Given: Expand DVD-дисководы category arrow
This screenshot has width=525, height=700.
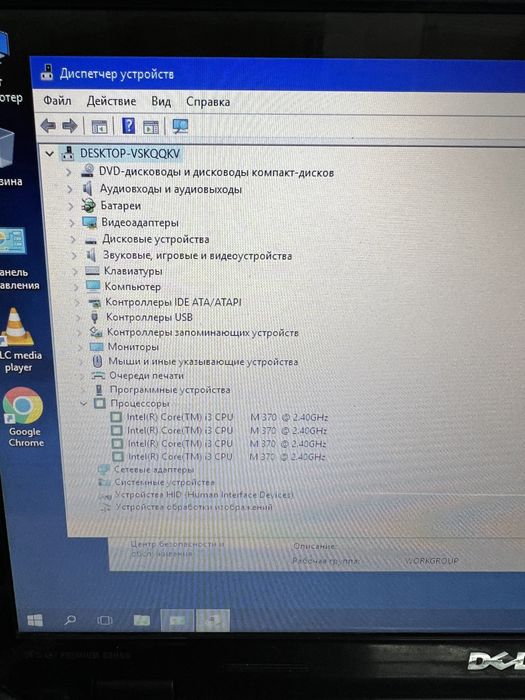Looking at the screenshot, I should [x=68, y=172].
